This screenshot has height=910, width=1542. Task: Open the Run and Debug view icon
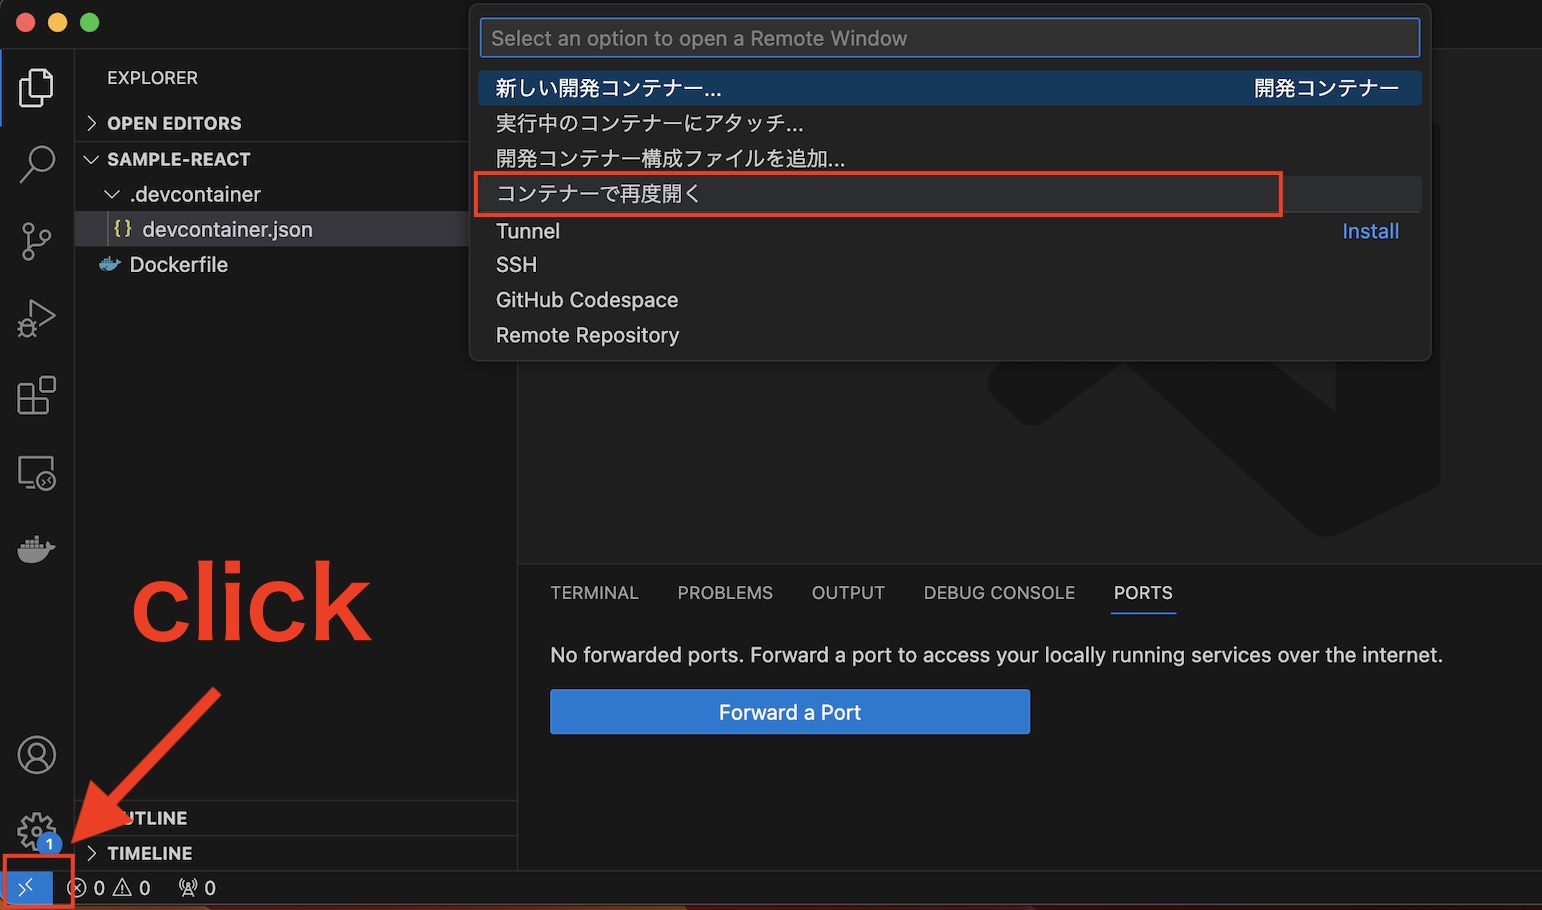click(36, 318)
